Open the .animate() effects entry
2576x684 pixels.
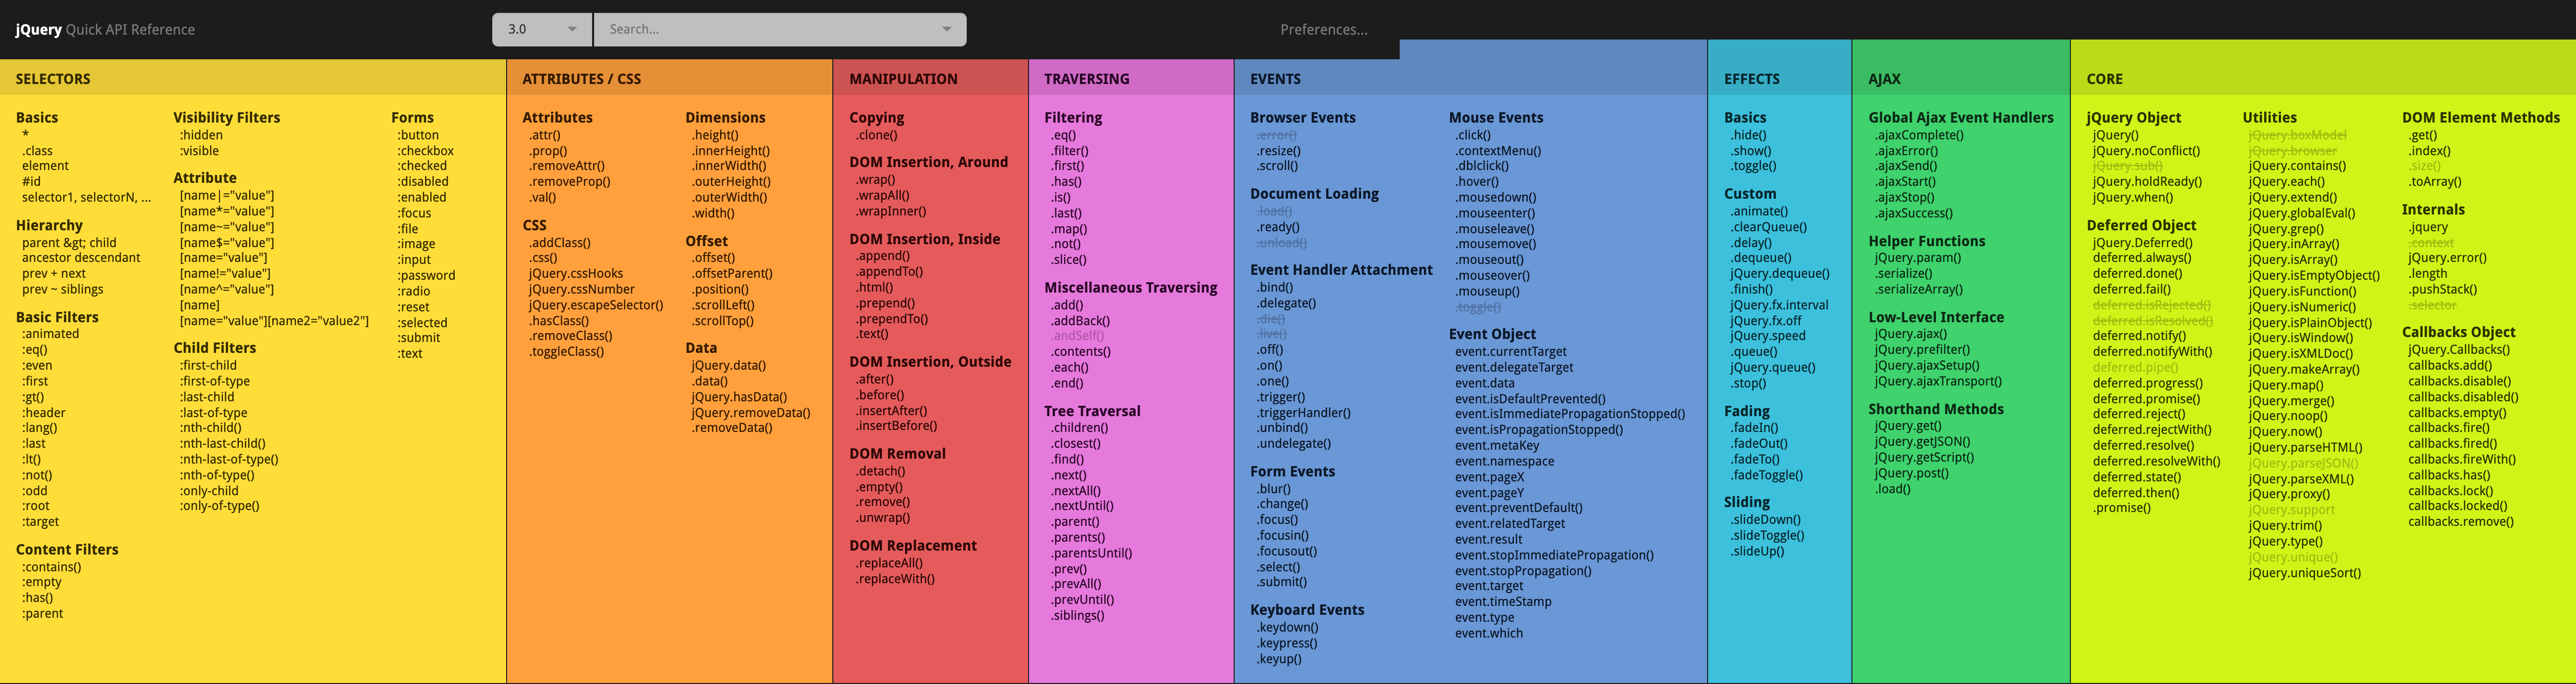tap(1759, 211)
